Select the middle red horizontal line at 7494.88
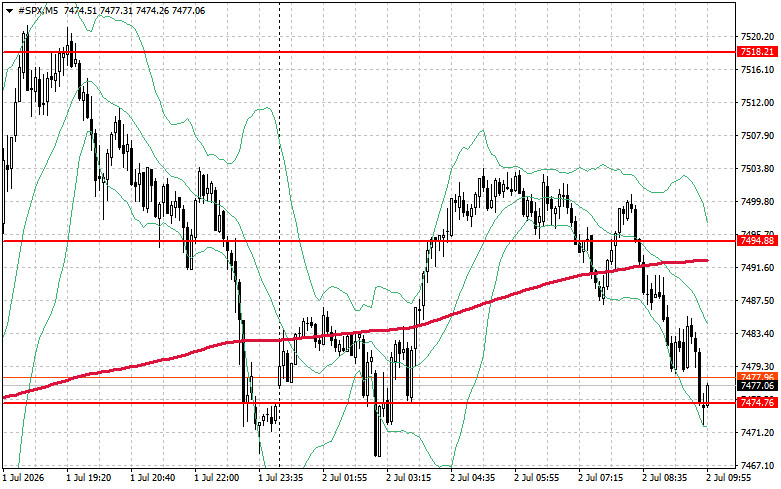The height and width of the screenshot is (489, 781). point(369,241)
